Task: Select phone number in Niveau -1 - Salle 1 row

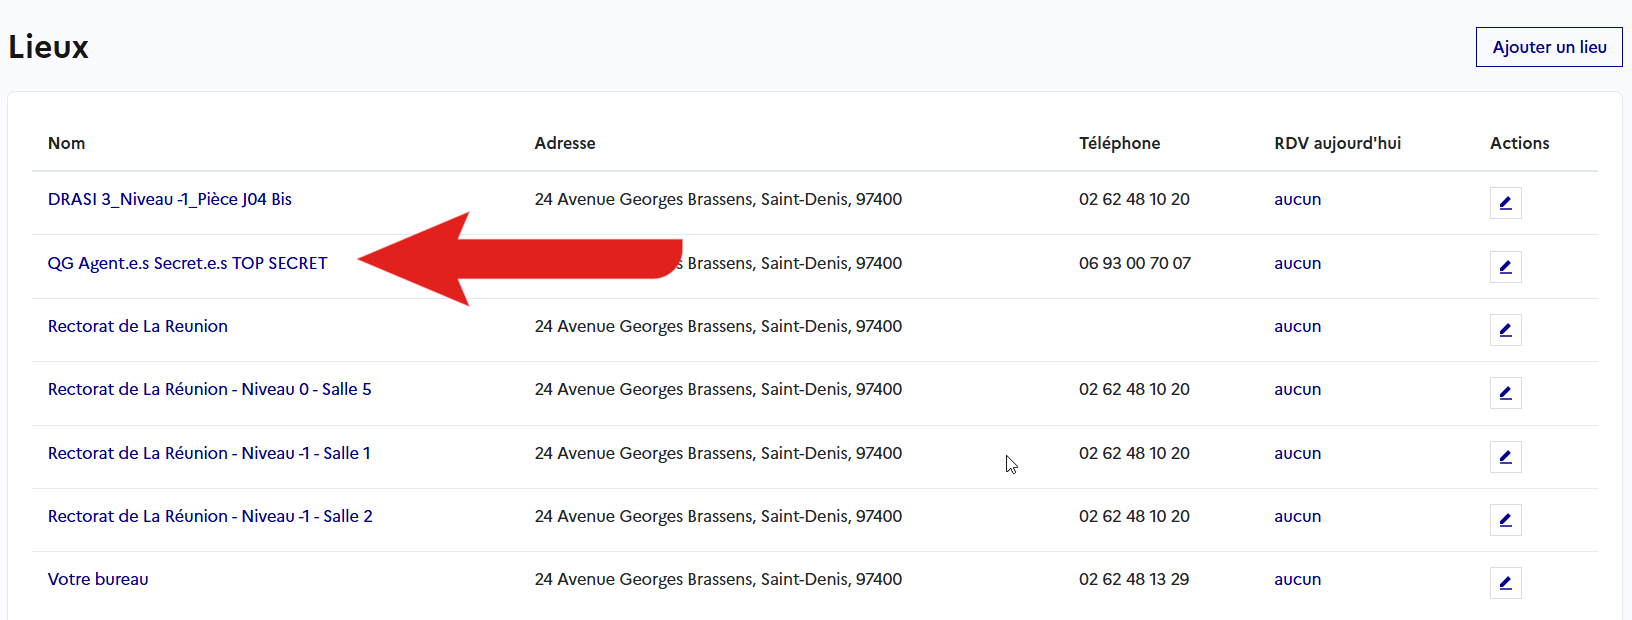Action: point(1134,453)
